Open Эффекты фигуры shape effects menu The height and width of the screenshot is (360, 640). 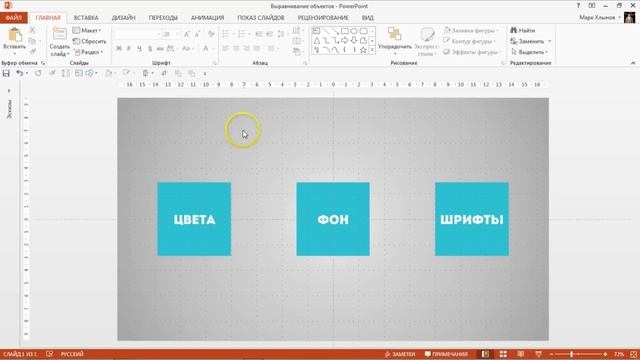(x=472, y=52)
